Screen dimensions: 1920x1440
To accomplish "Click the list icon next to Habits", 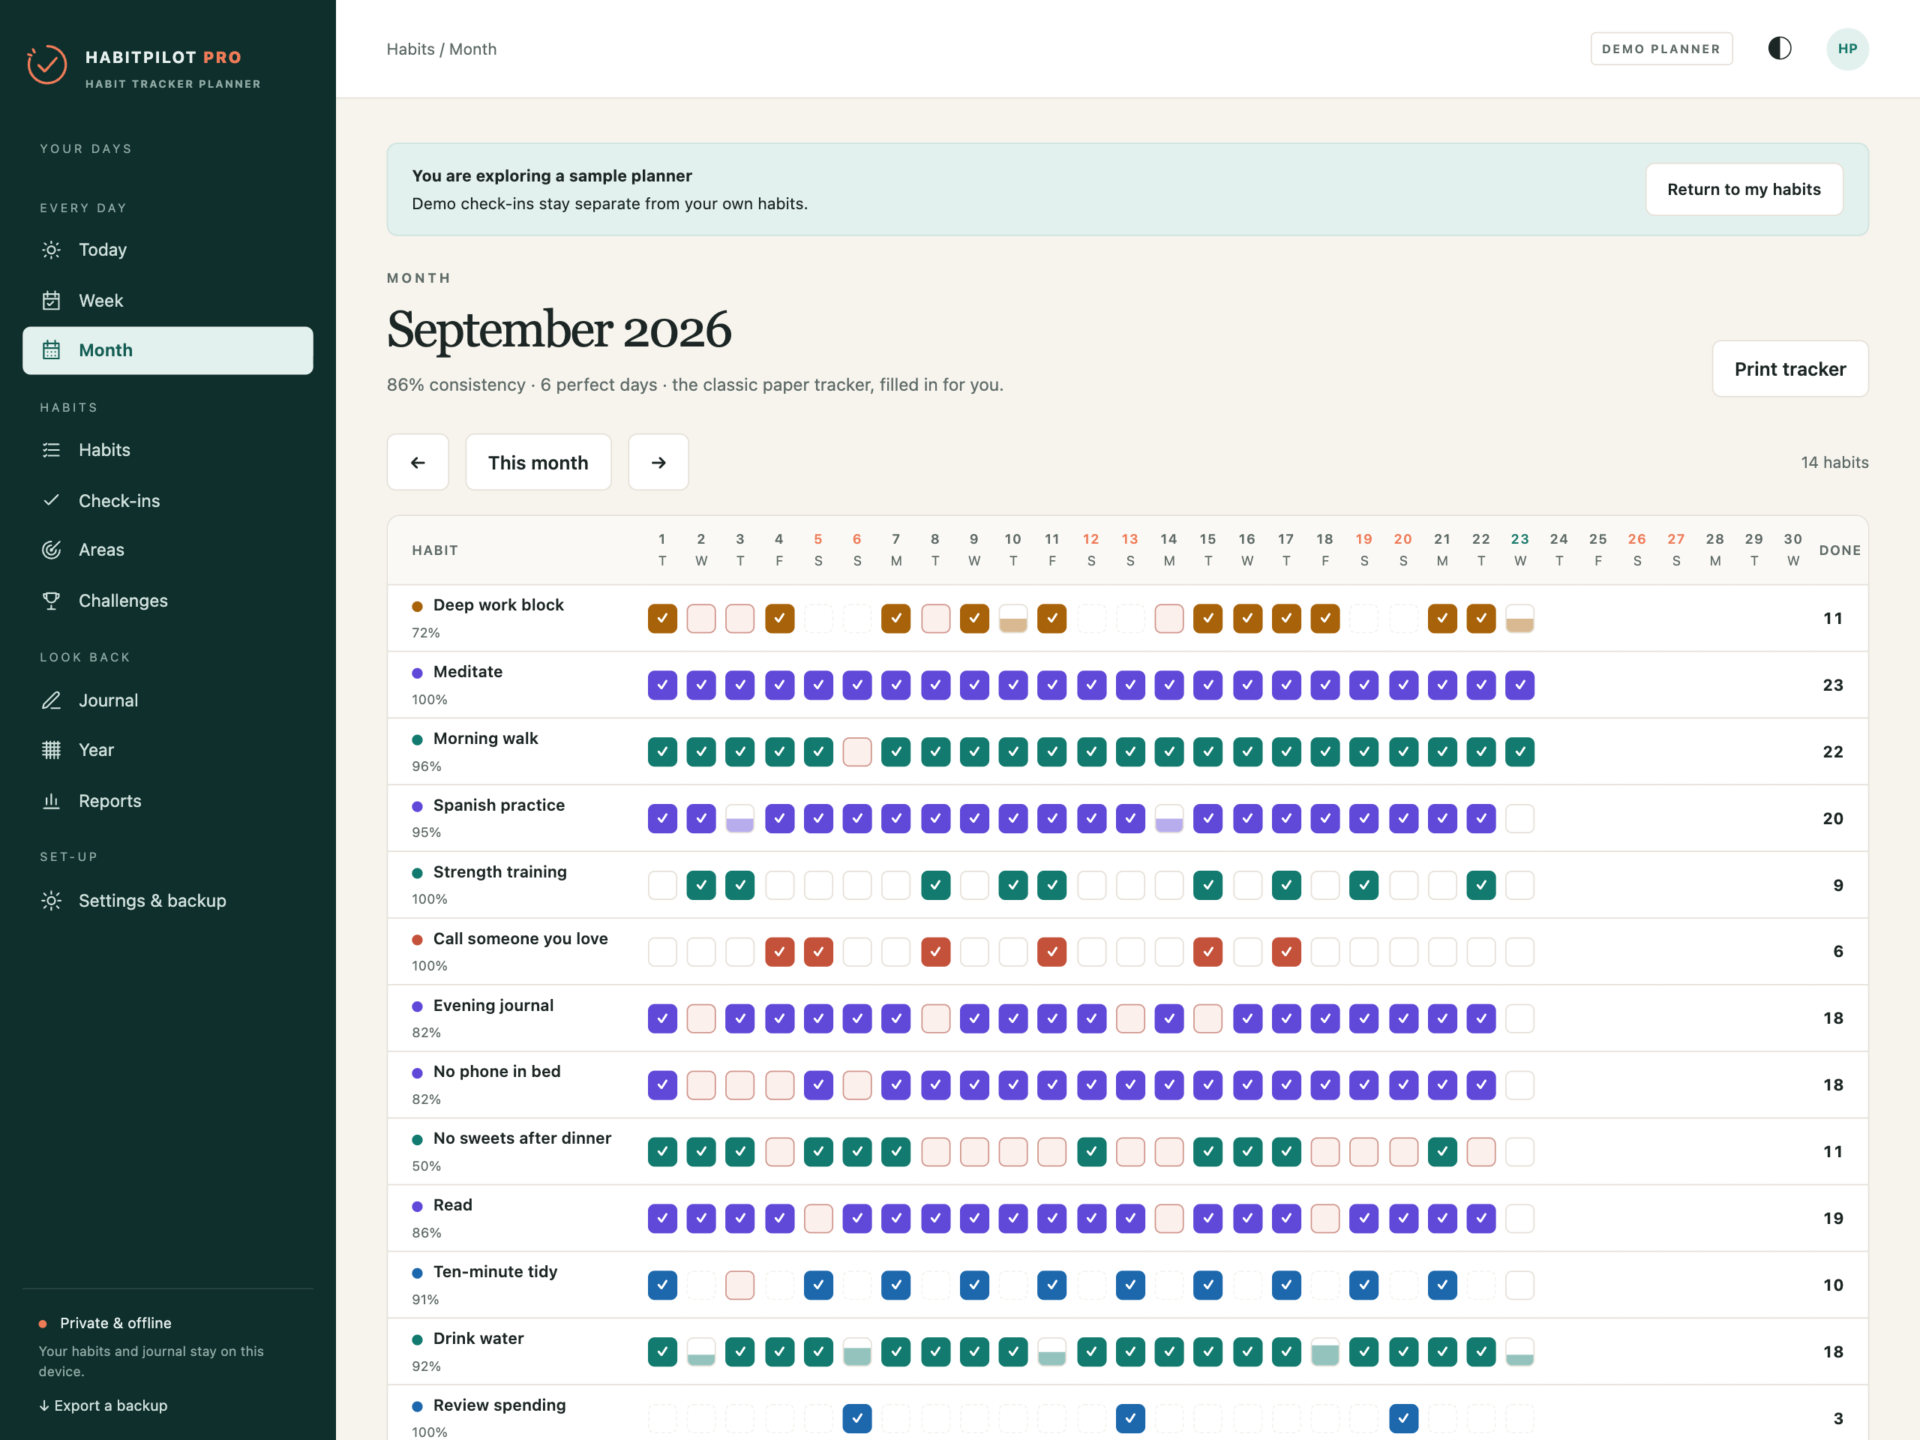I will coord(51,450).
